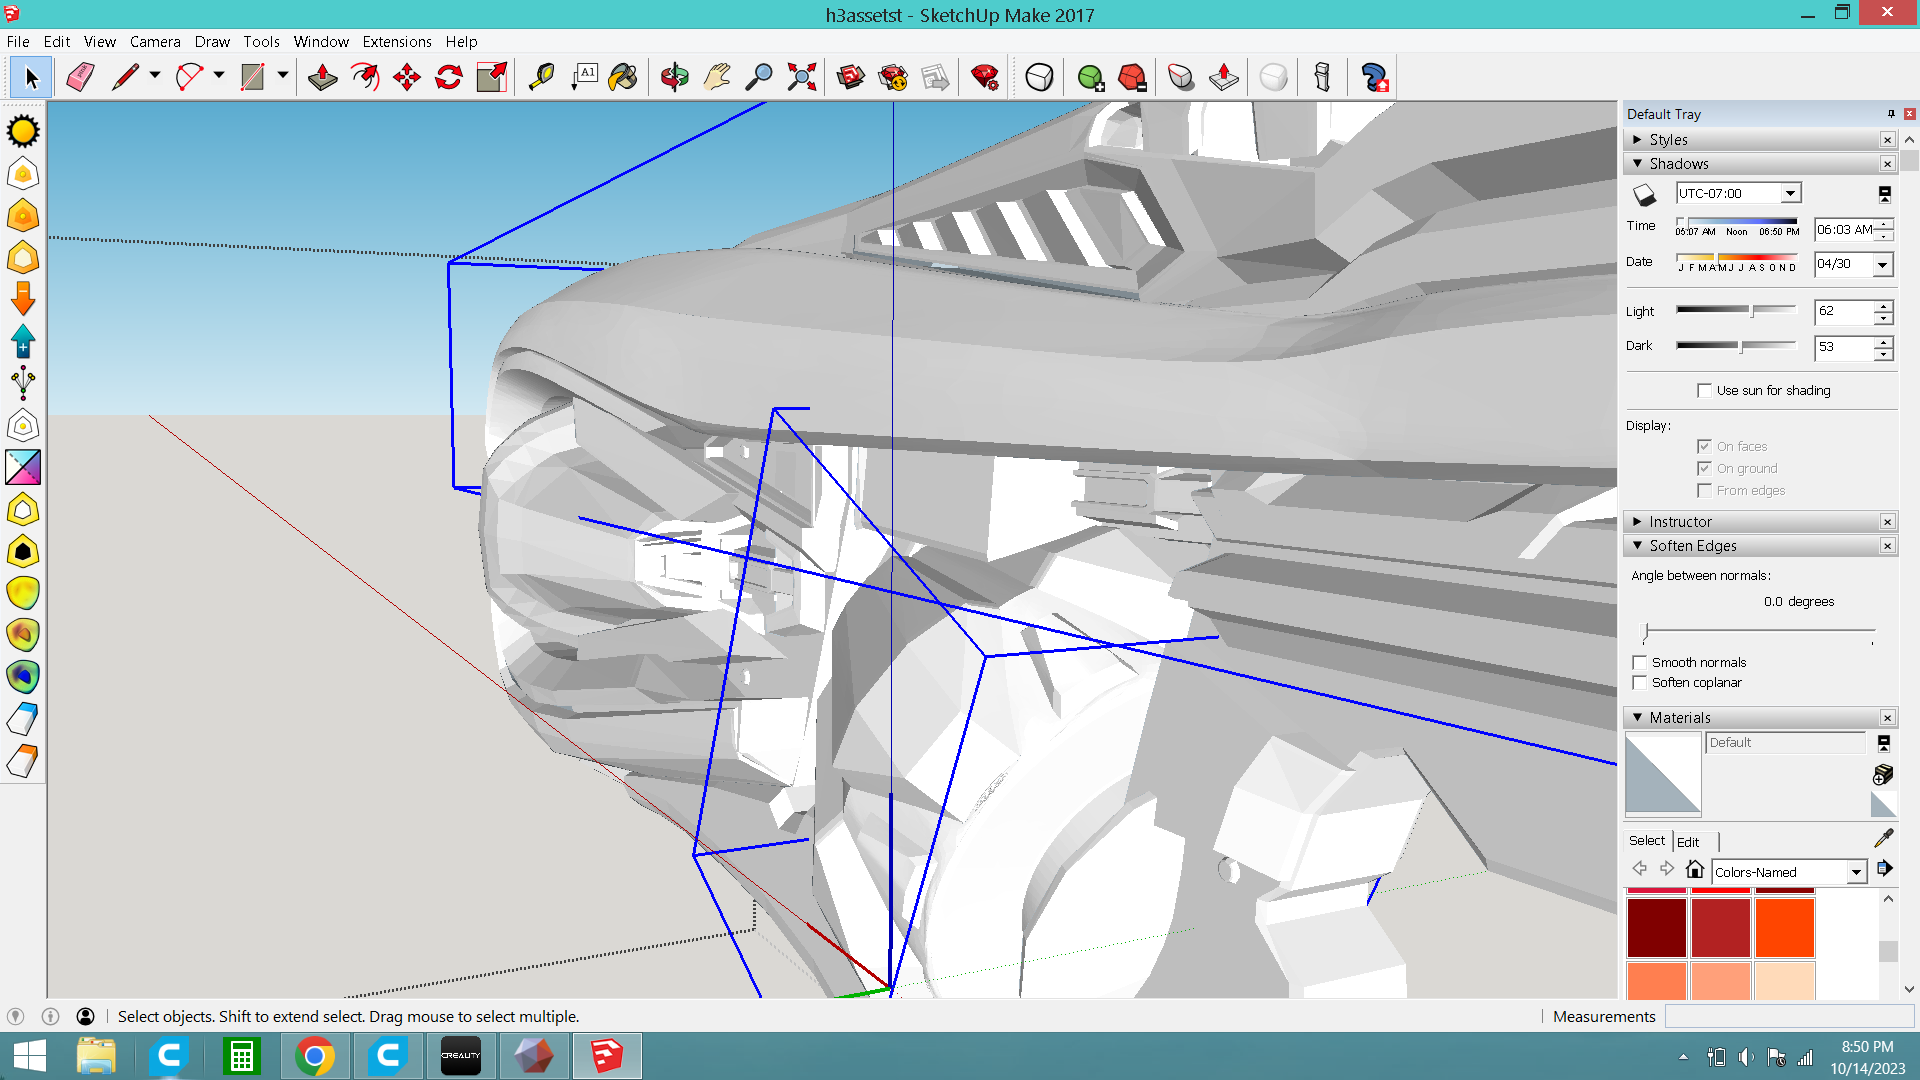Enable Use sun for shading

[1704, 390]
